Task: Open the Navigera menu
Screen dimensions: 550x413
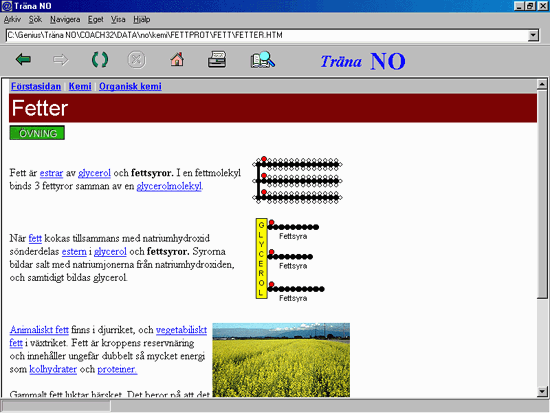Action: click(65, 20)
